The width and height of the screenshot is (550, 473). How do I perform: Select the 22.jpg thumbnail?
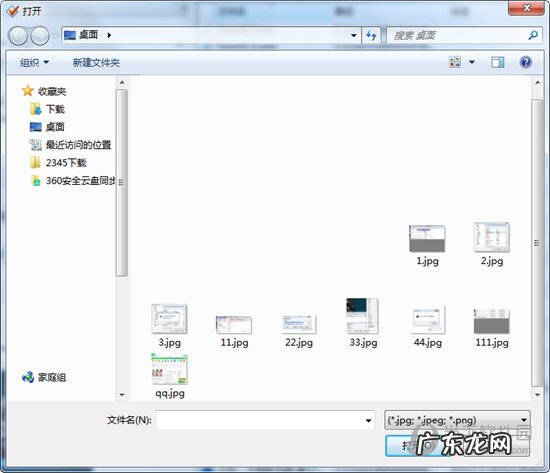[299, 324]
